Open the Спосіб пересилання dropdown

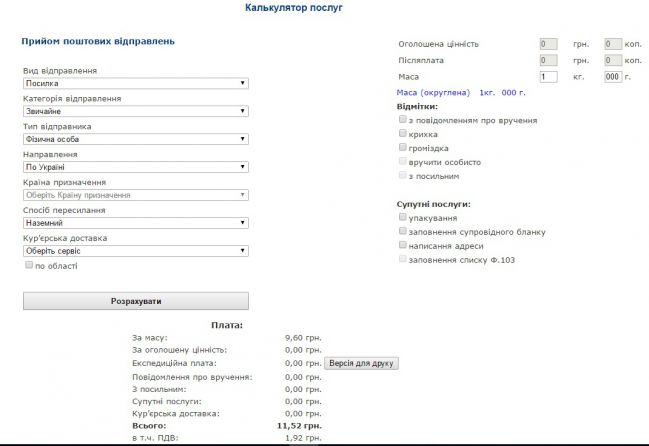pyautogui.click(x=135, y=223)
